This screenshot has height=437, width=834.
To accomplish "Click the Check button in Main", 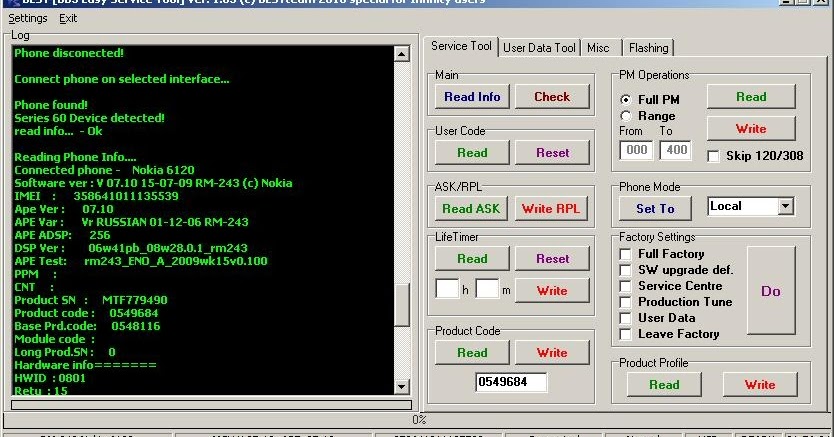I will tap(552, 97).
